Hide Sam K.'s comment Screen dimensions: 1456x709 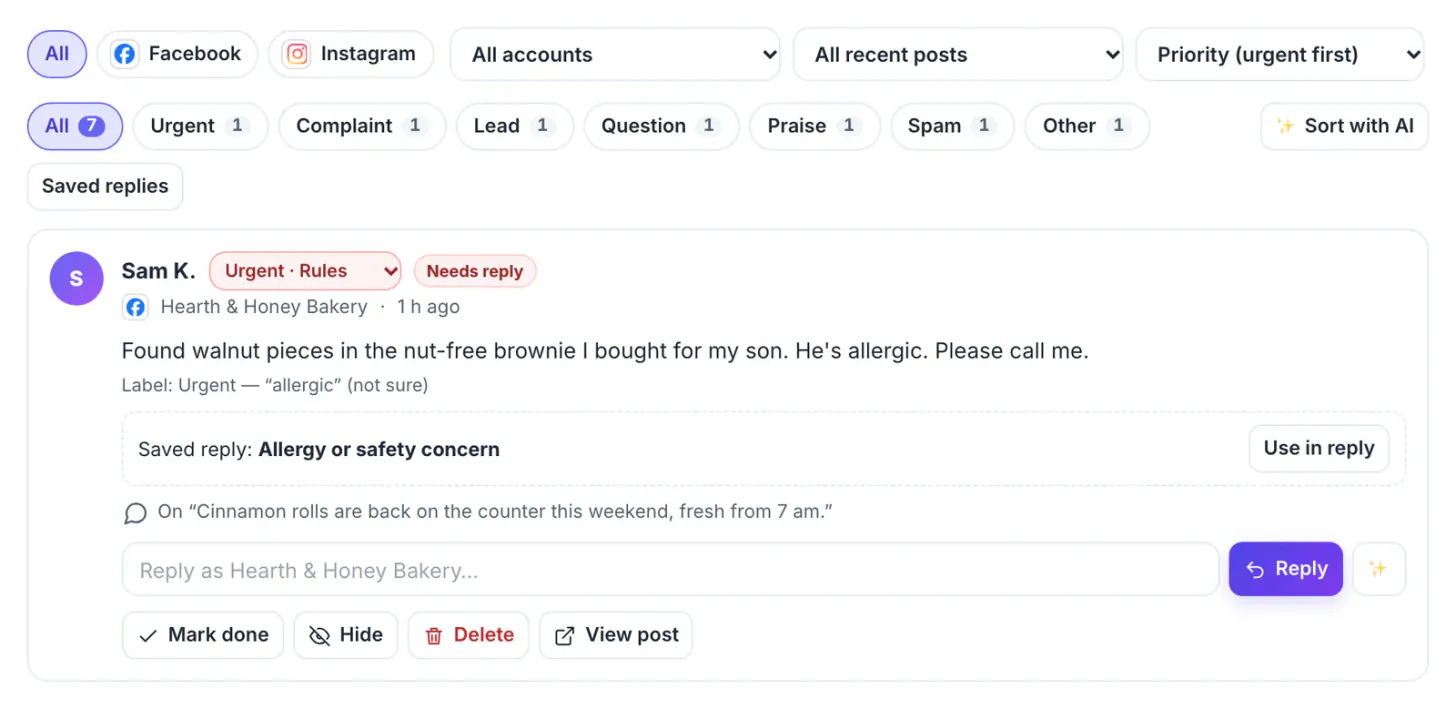click(346, 635)
